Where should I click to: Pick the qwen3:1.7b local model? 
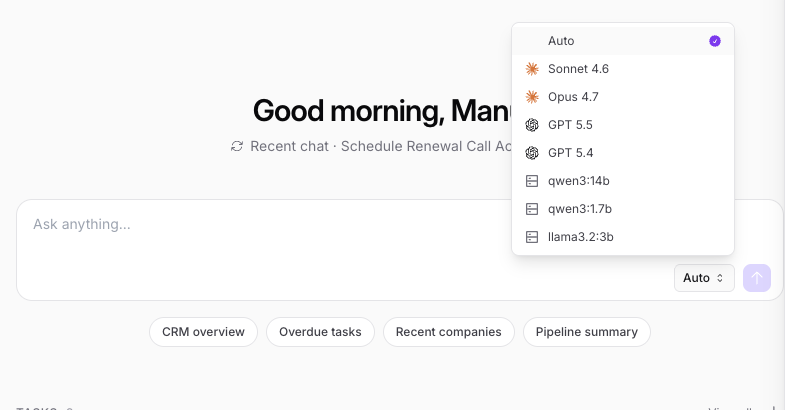622,209
